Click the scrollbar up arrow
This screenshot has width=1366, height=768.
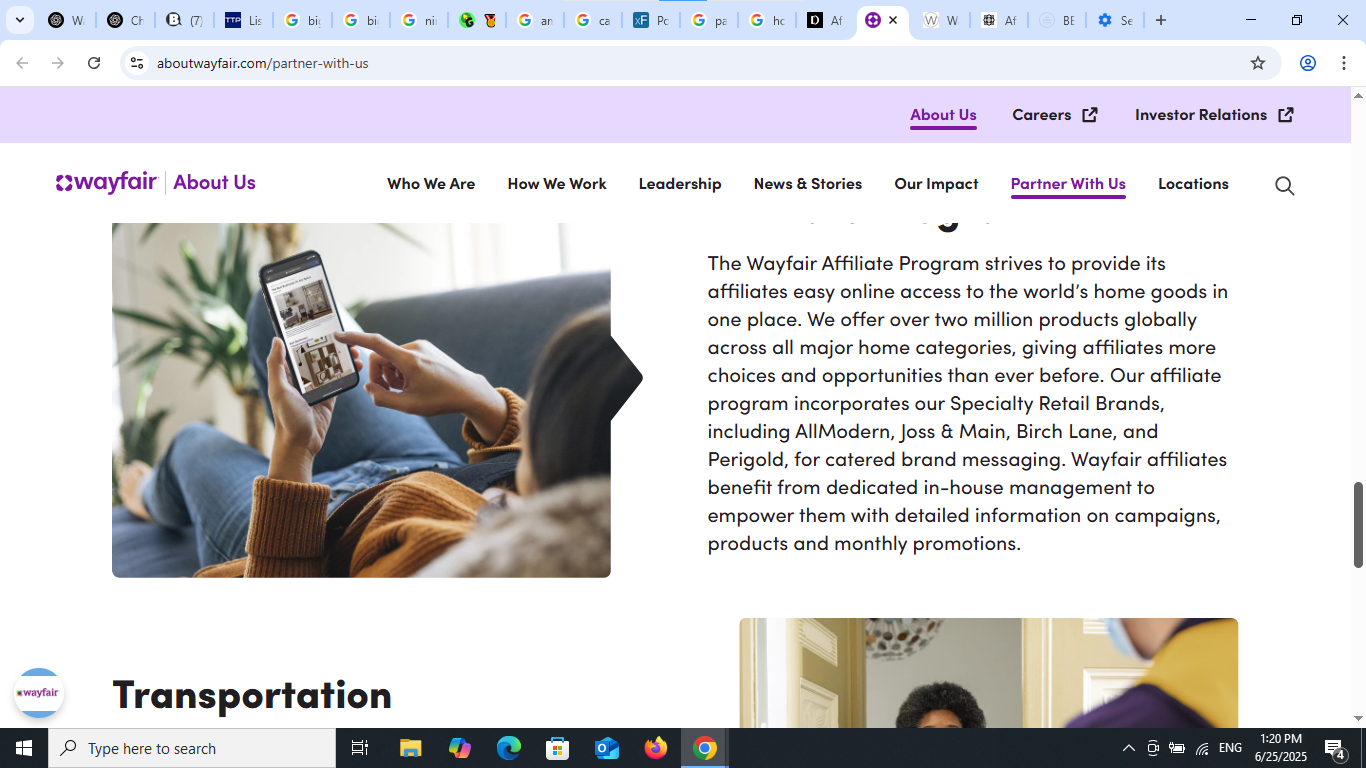[1358, 95]
